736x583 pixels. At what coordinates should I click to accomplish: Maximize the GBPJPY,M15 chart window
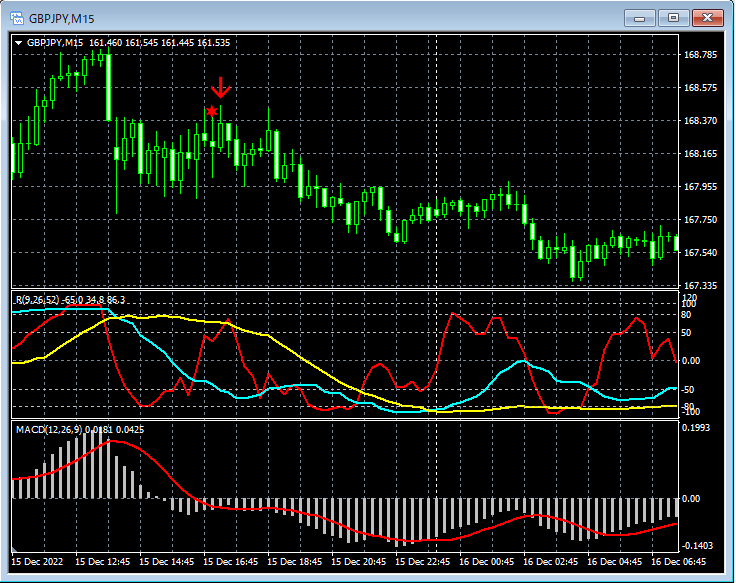click(674, 18)
